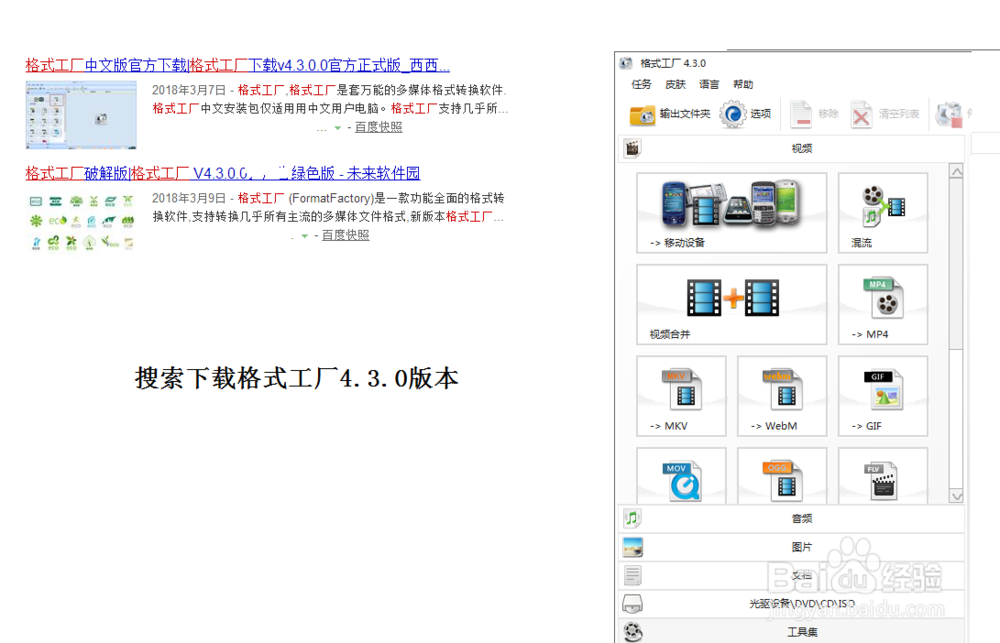Select the GIF conversion tile
This screenshot has width=1000, height=643.
coord(883,396)
